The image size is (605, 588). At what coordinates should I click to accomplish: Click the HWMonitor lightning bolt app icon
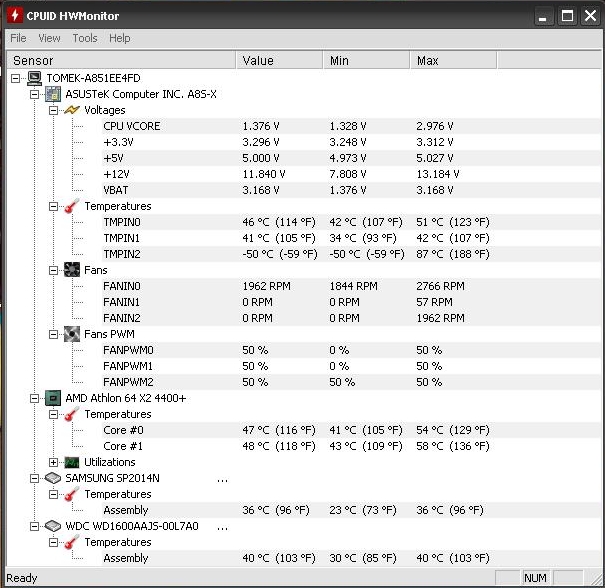(x=15, y=15)
